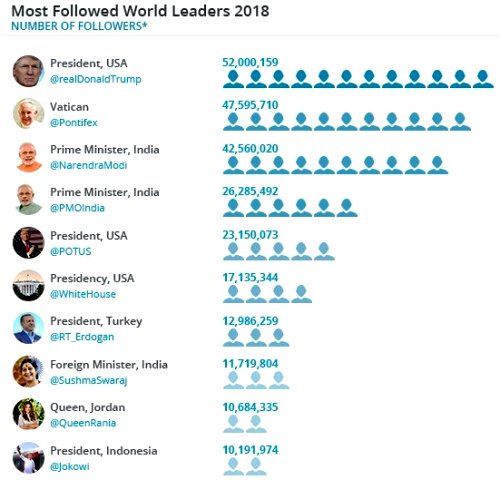Click the Queen Rania profile avatar

[x=28, y=414]
